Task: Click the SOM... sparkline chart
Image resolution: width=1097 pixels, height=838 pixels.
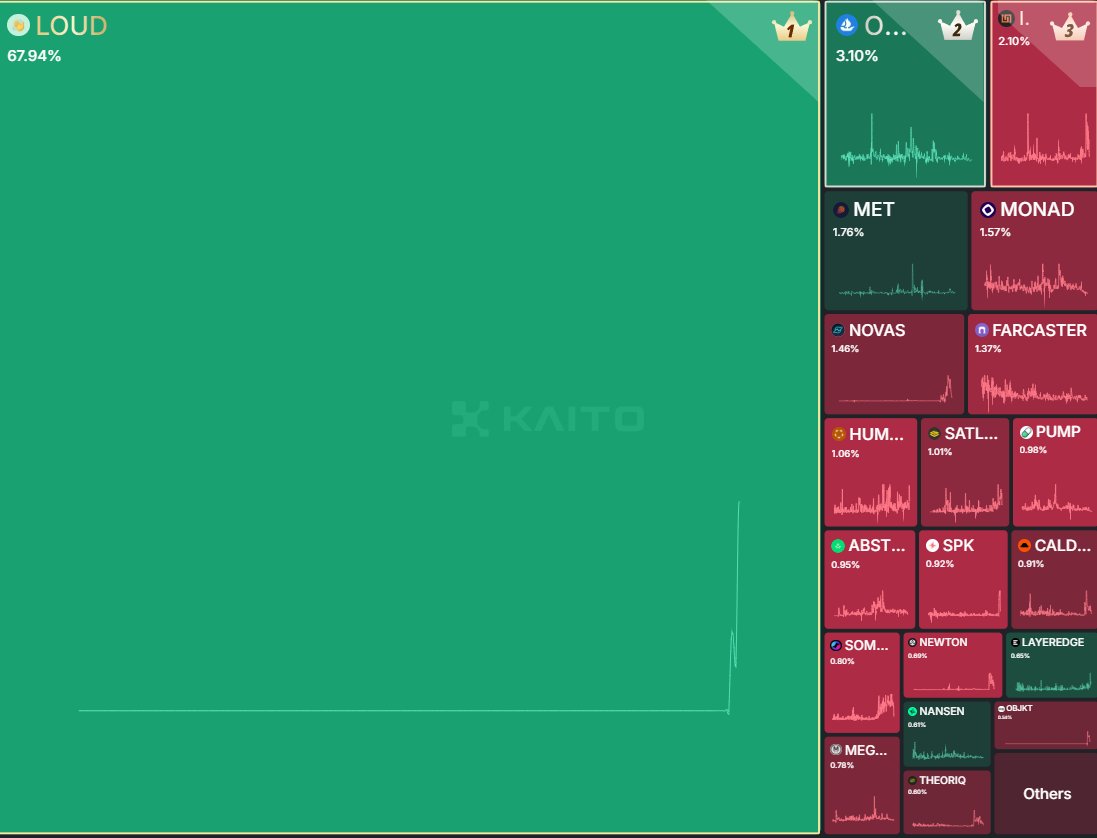Action: pos(863,706)
